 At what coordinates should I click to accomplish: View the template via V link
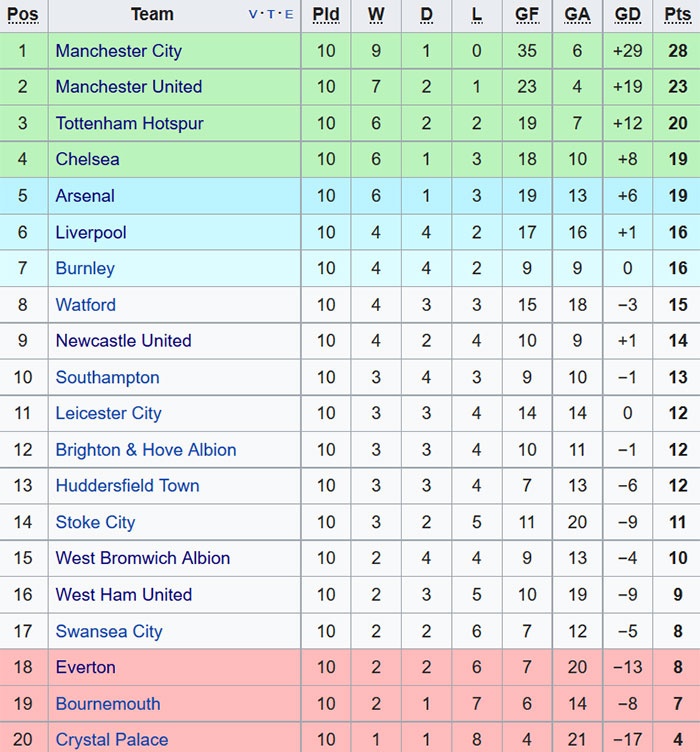pyautogui.click(x=253, y=15)
